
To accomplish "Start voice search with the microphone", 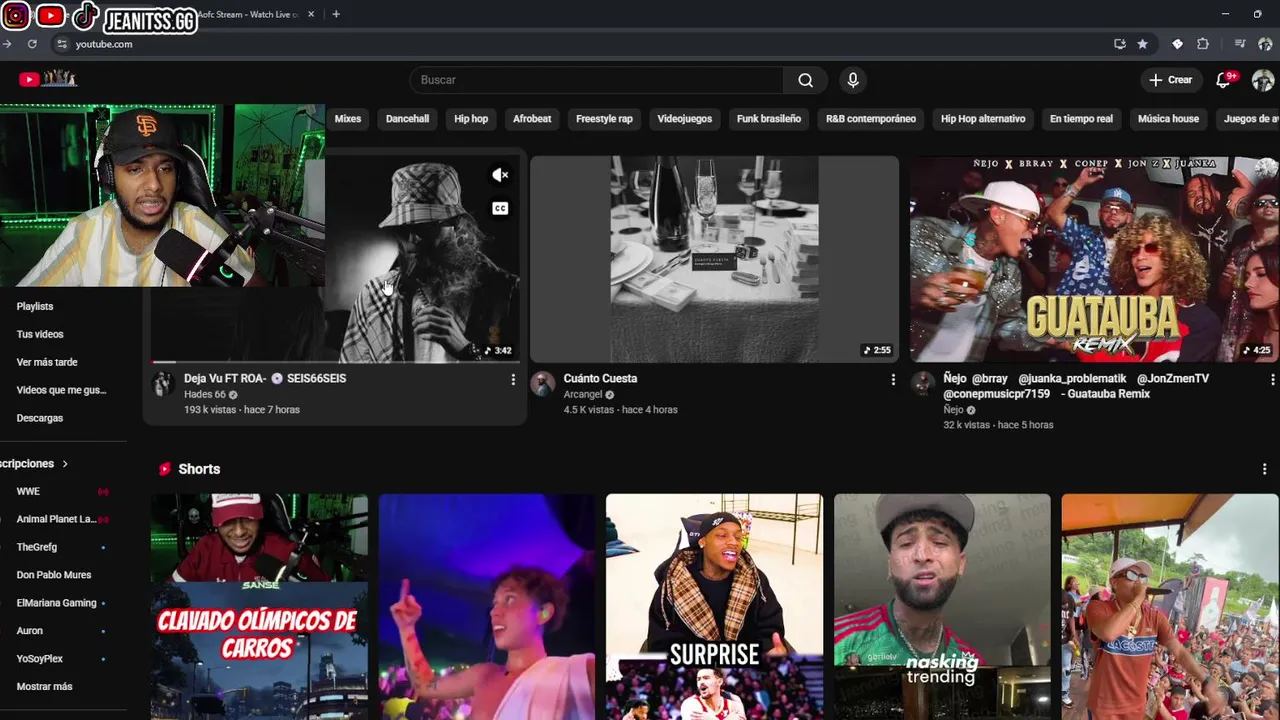I will pos(852,80).
